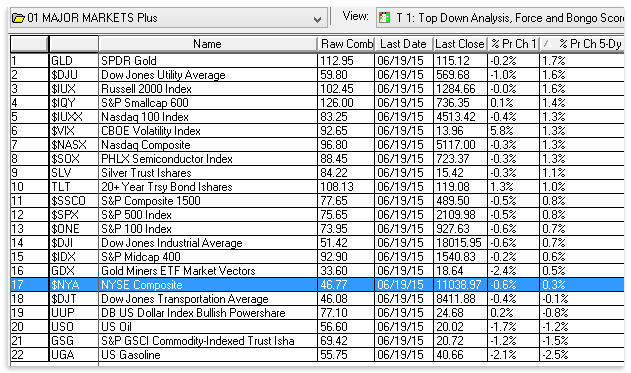Select the UGA symbol cell

click(74, 355)
